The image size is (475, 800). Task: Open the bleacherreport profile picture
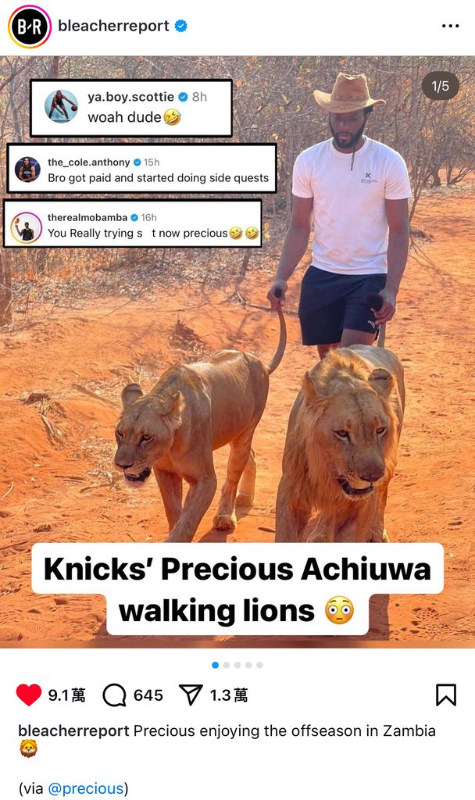(x=29, y=27)
